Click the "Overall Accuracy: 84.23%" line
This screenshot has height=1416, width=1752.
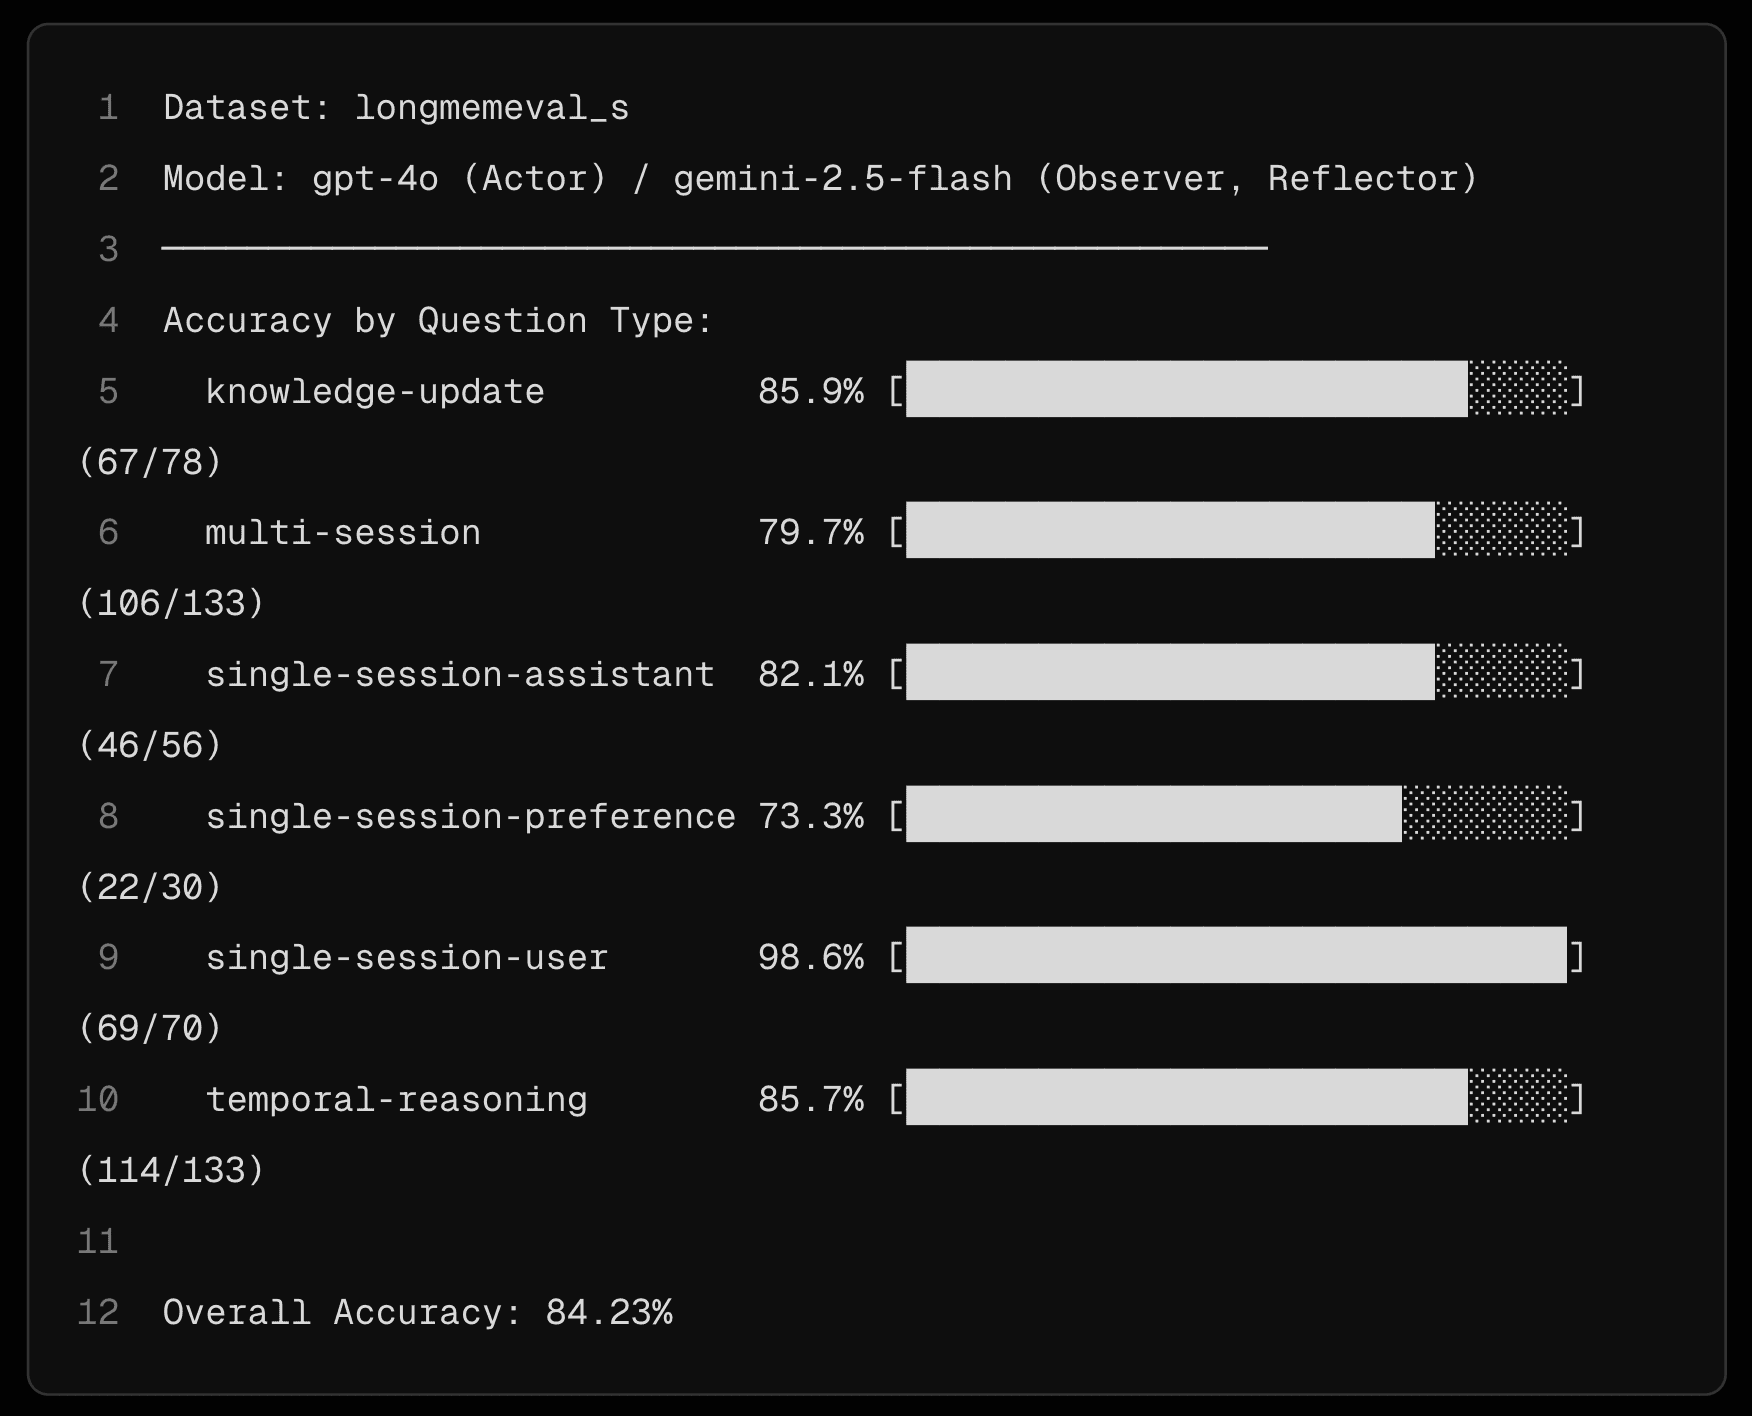tap(417, 1312)
